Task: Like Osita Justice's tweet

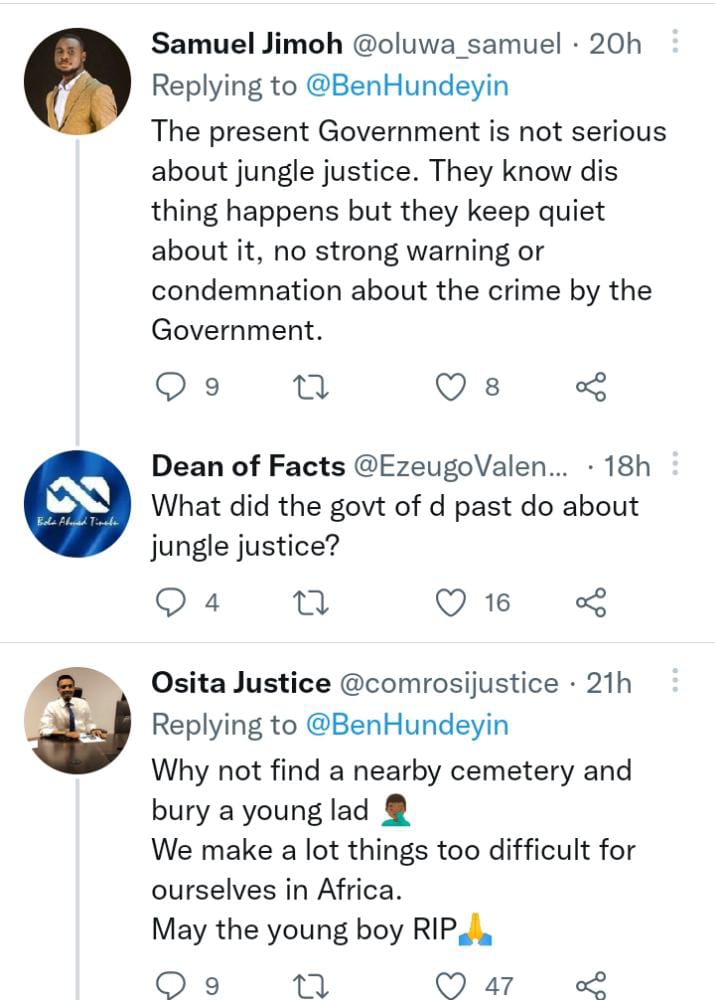Action: [452, 985]
